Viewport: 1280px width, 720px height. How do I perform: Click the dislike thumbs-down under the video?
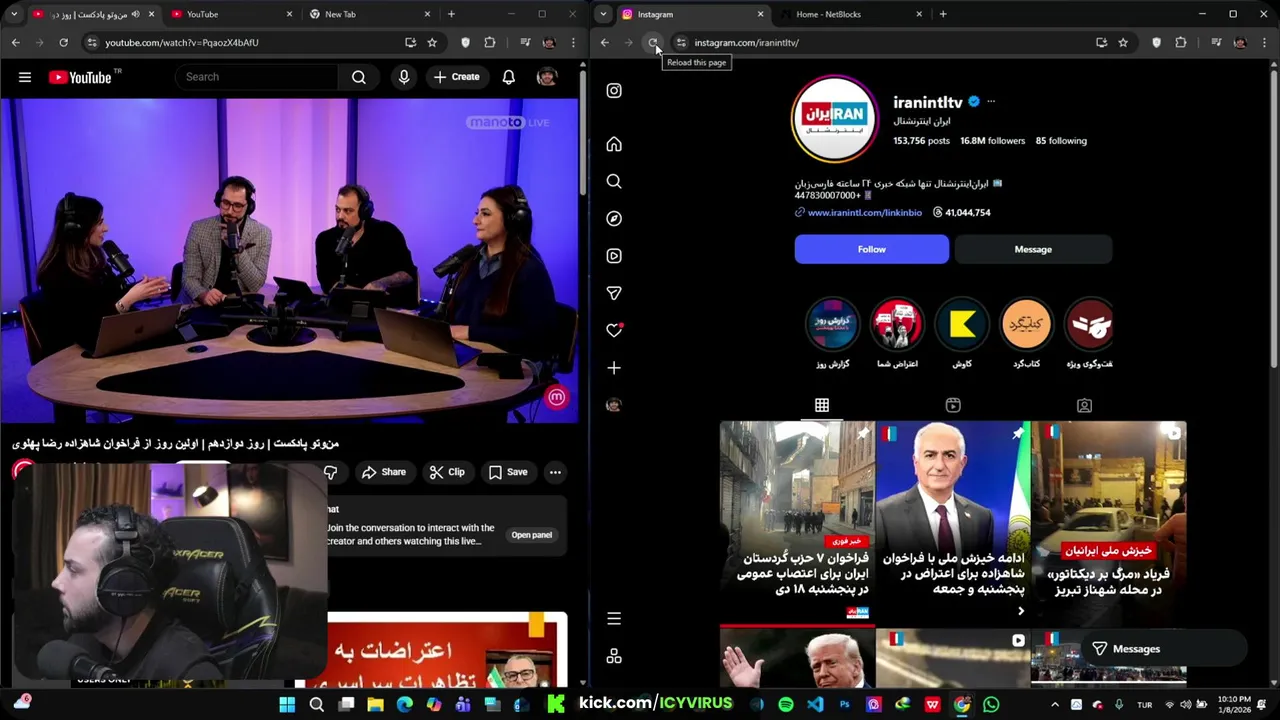pos(330,472)
